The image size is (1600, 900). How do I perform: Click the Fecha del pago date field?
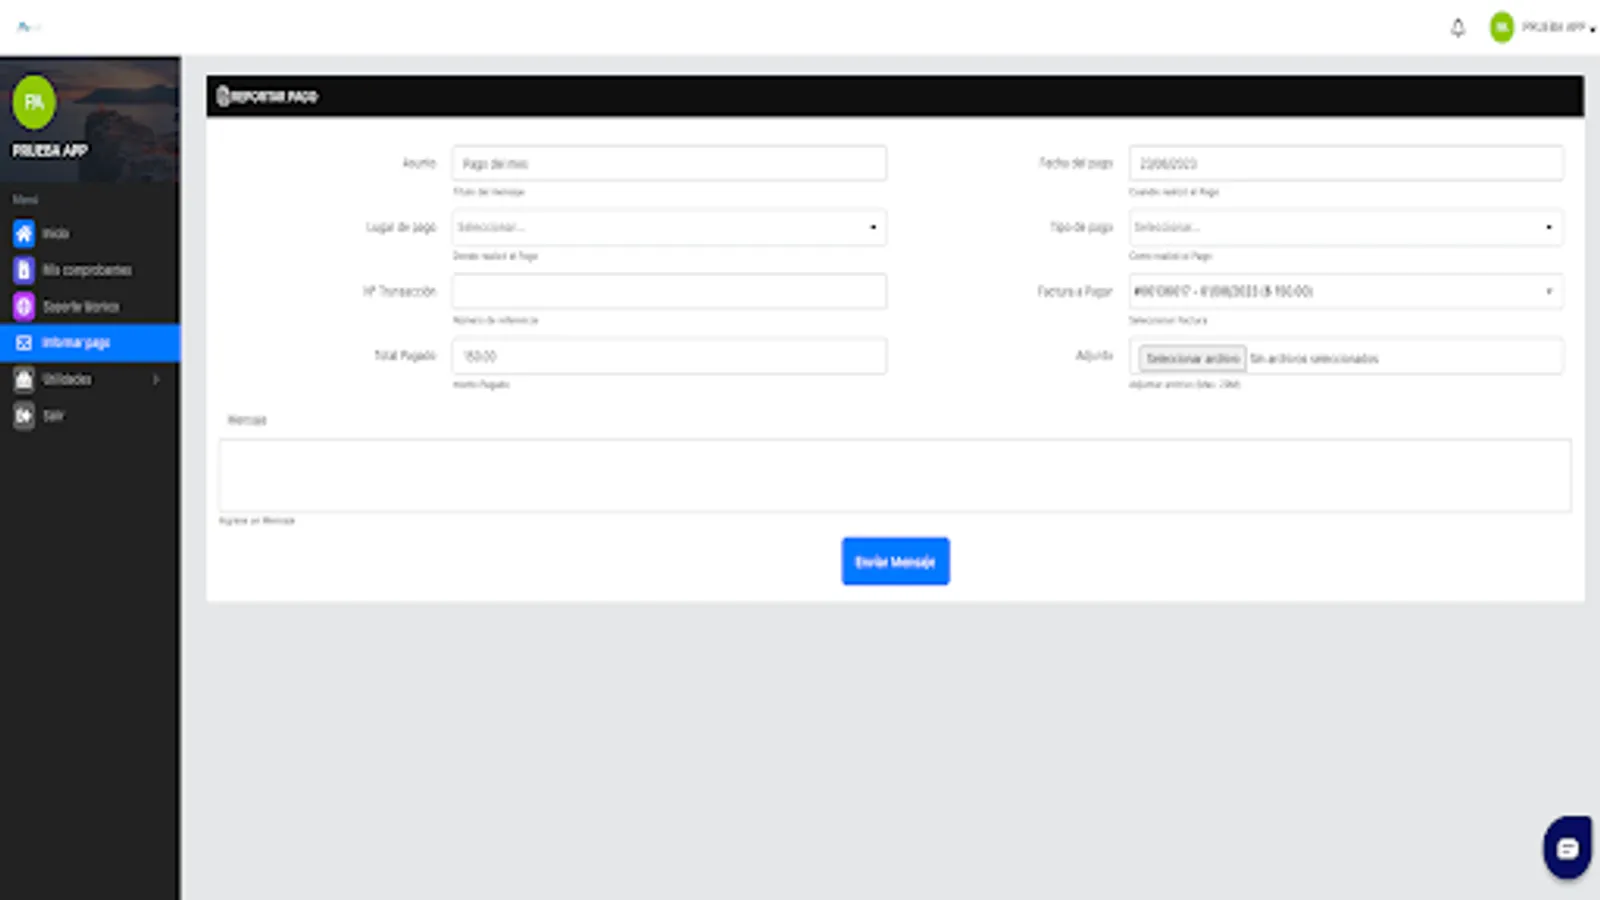click(x=1346, y=163)
